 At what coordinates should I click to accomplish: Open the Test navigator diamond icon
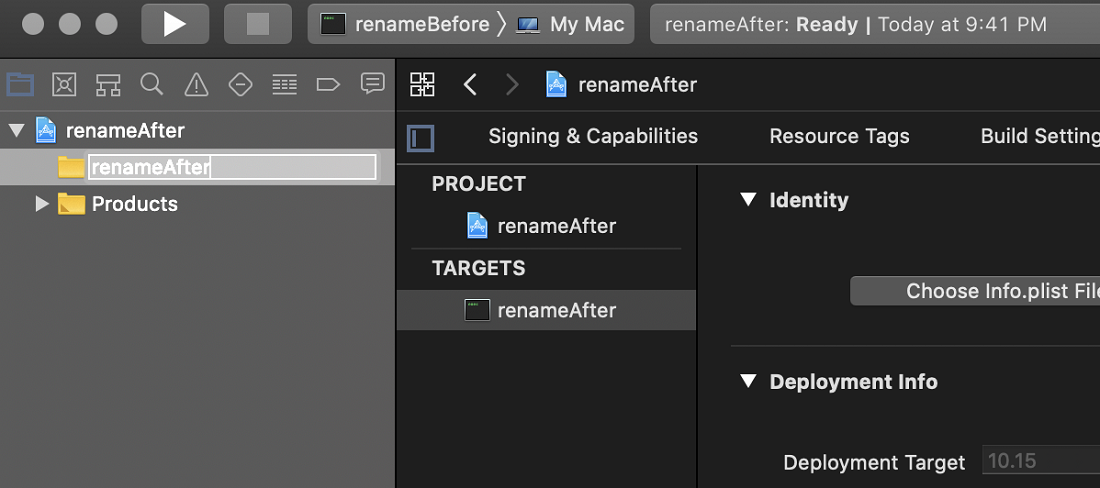[241, 85]
